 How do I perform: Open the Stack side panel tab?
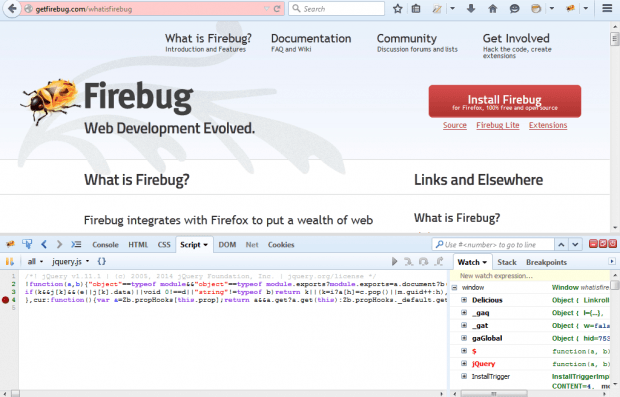coord(507,262)
